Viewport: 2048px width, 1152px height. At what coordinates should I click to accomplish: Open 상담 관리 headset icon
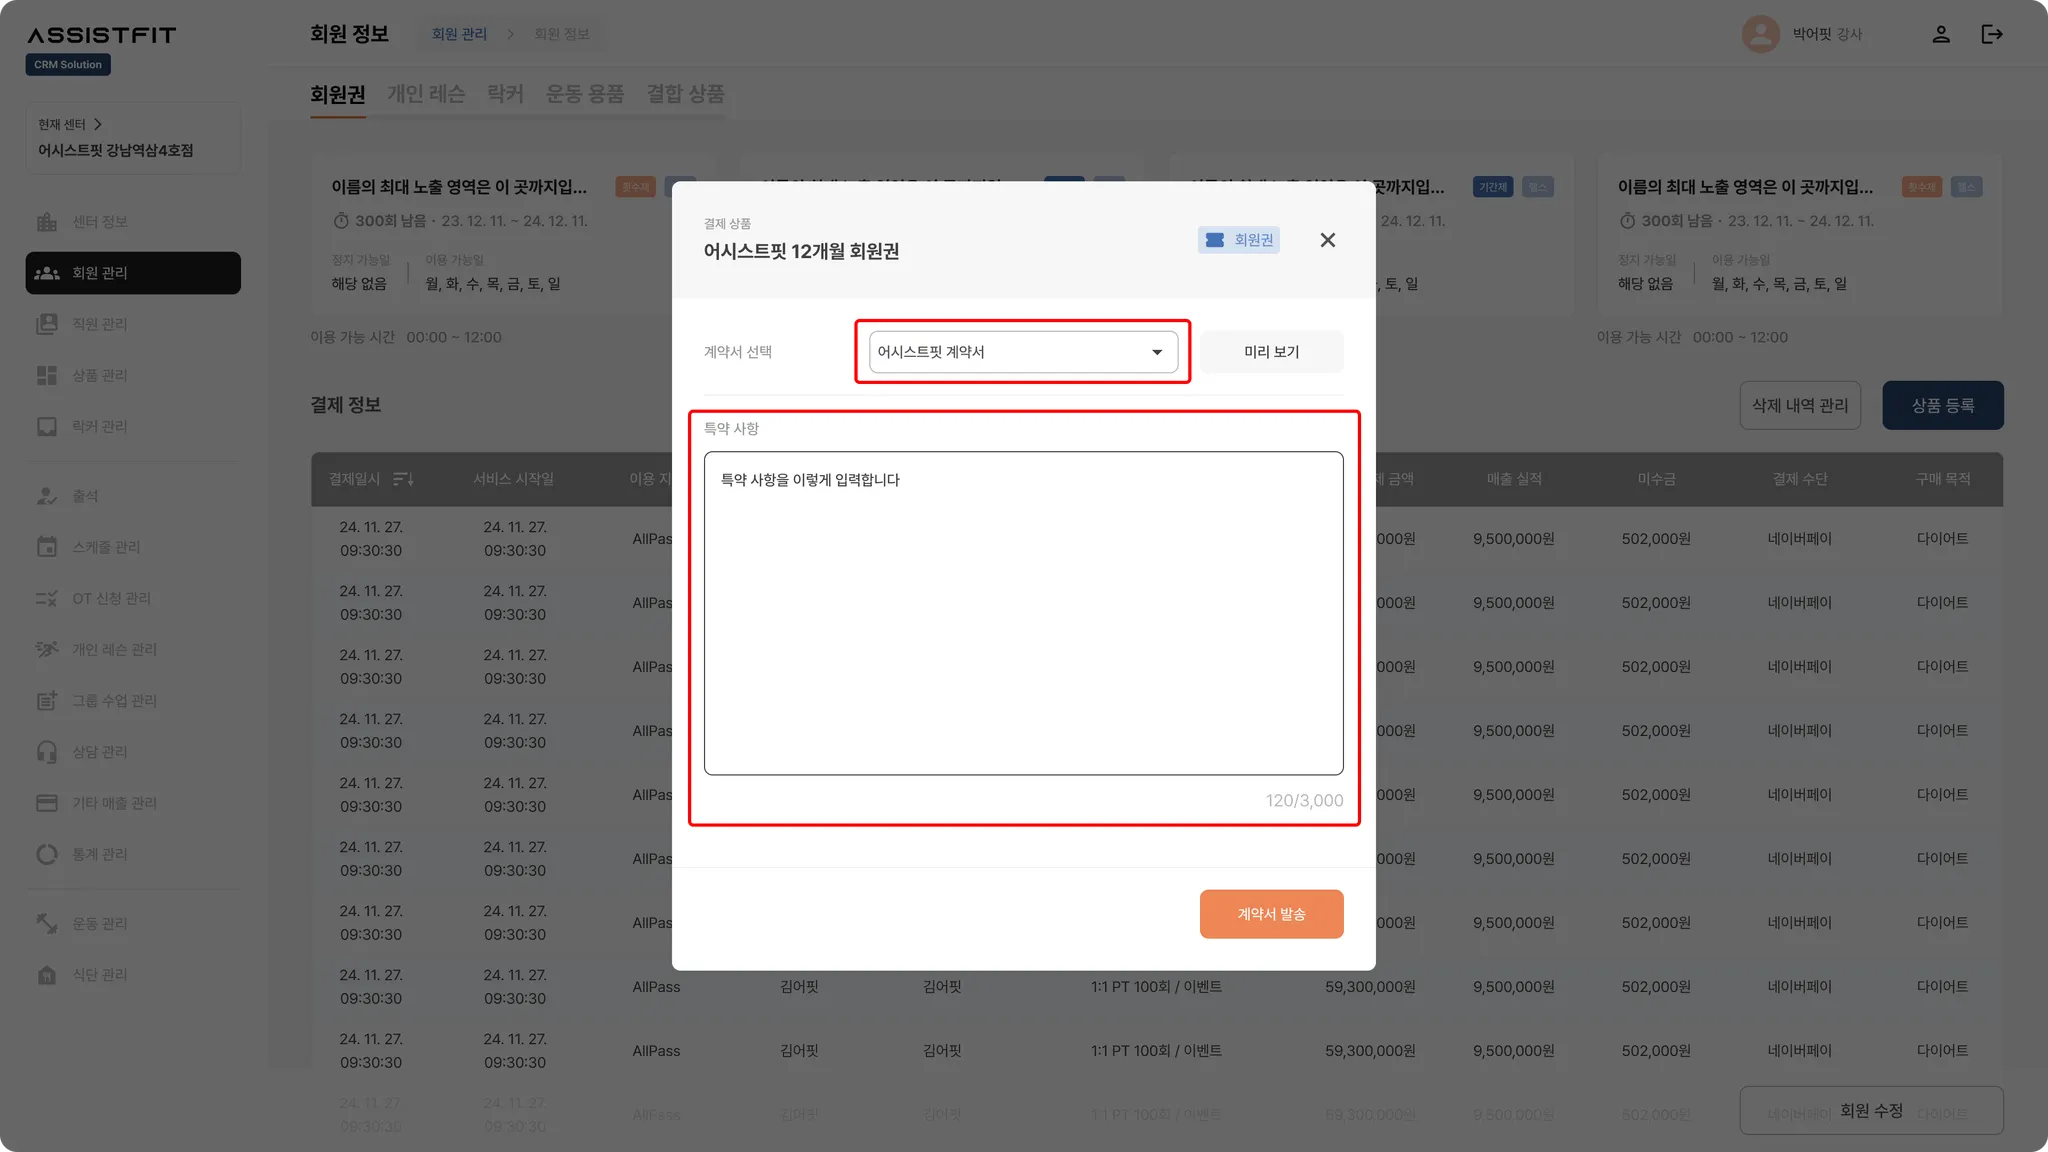[47, 752]
